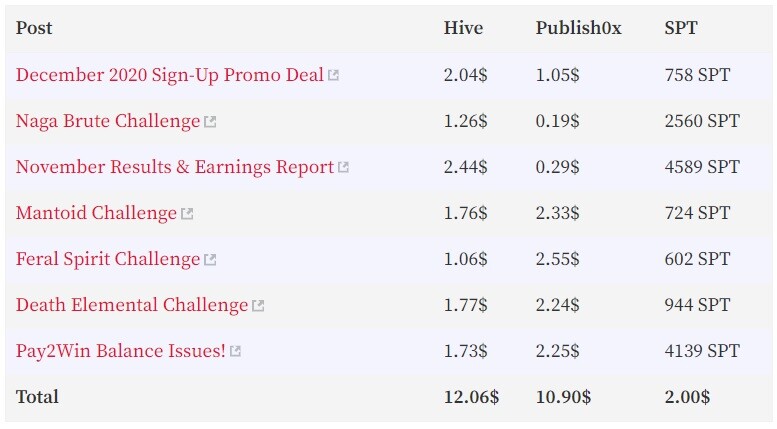The width and height of the screenshot is (777, 429).
Task: Click the SPT column header
Action: 680,28
